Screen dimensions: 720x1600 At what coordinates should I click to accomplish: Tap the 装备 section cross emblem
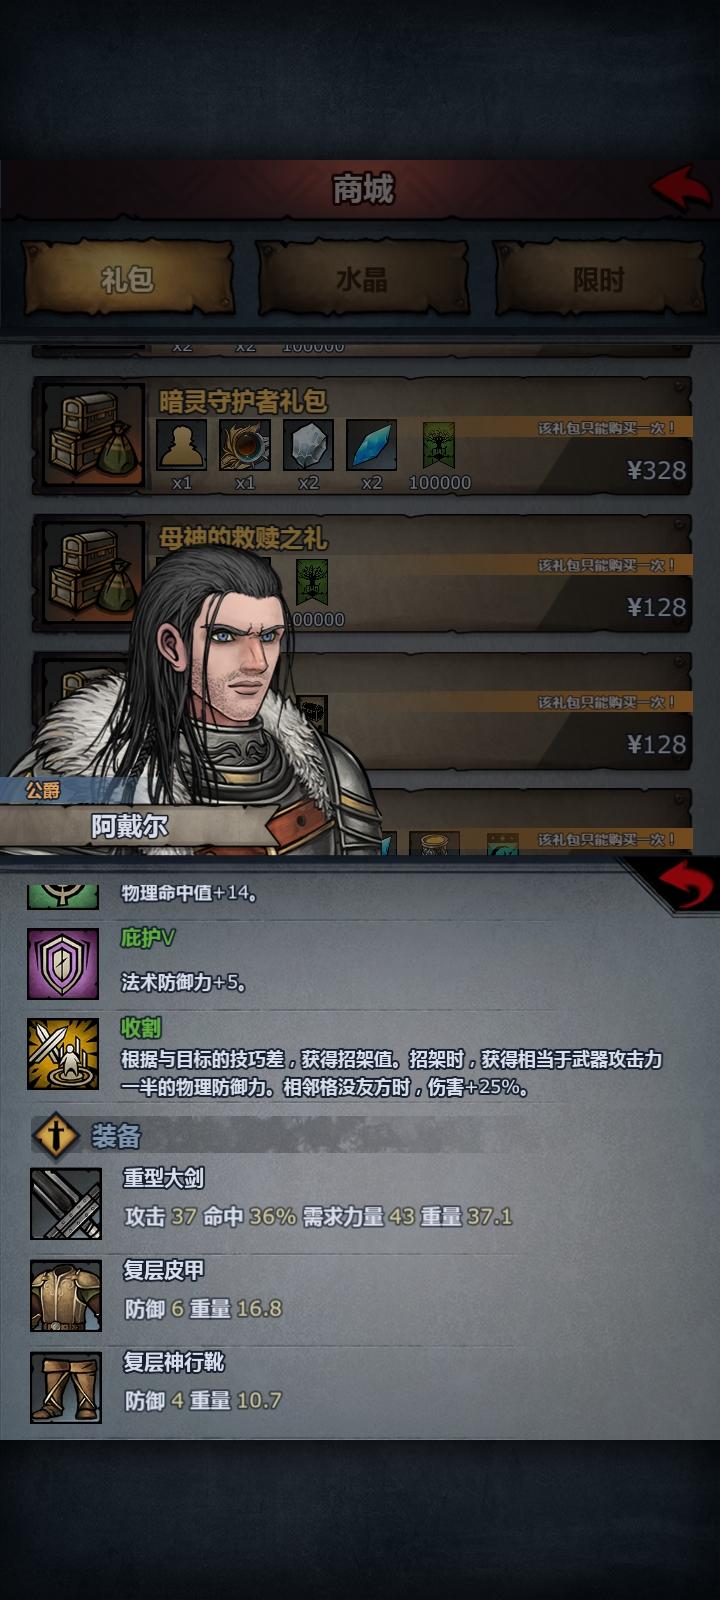coord(58,1136)
